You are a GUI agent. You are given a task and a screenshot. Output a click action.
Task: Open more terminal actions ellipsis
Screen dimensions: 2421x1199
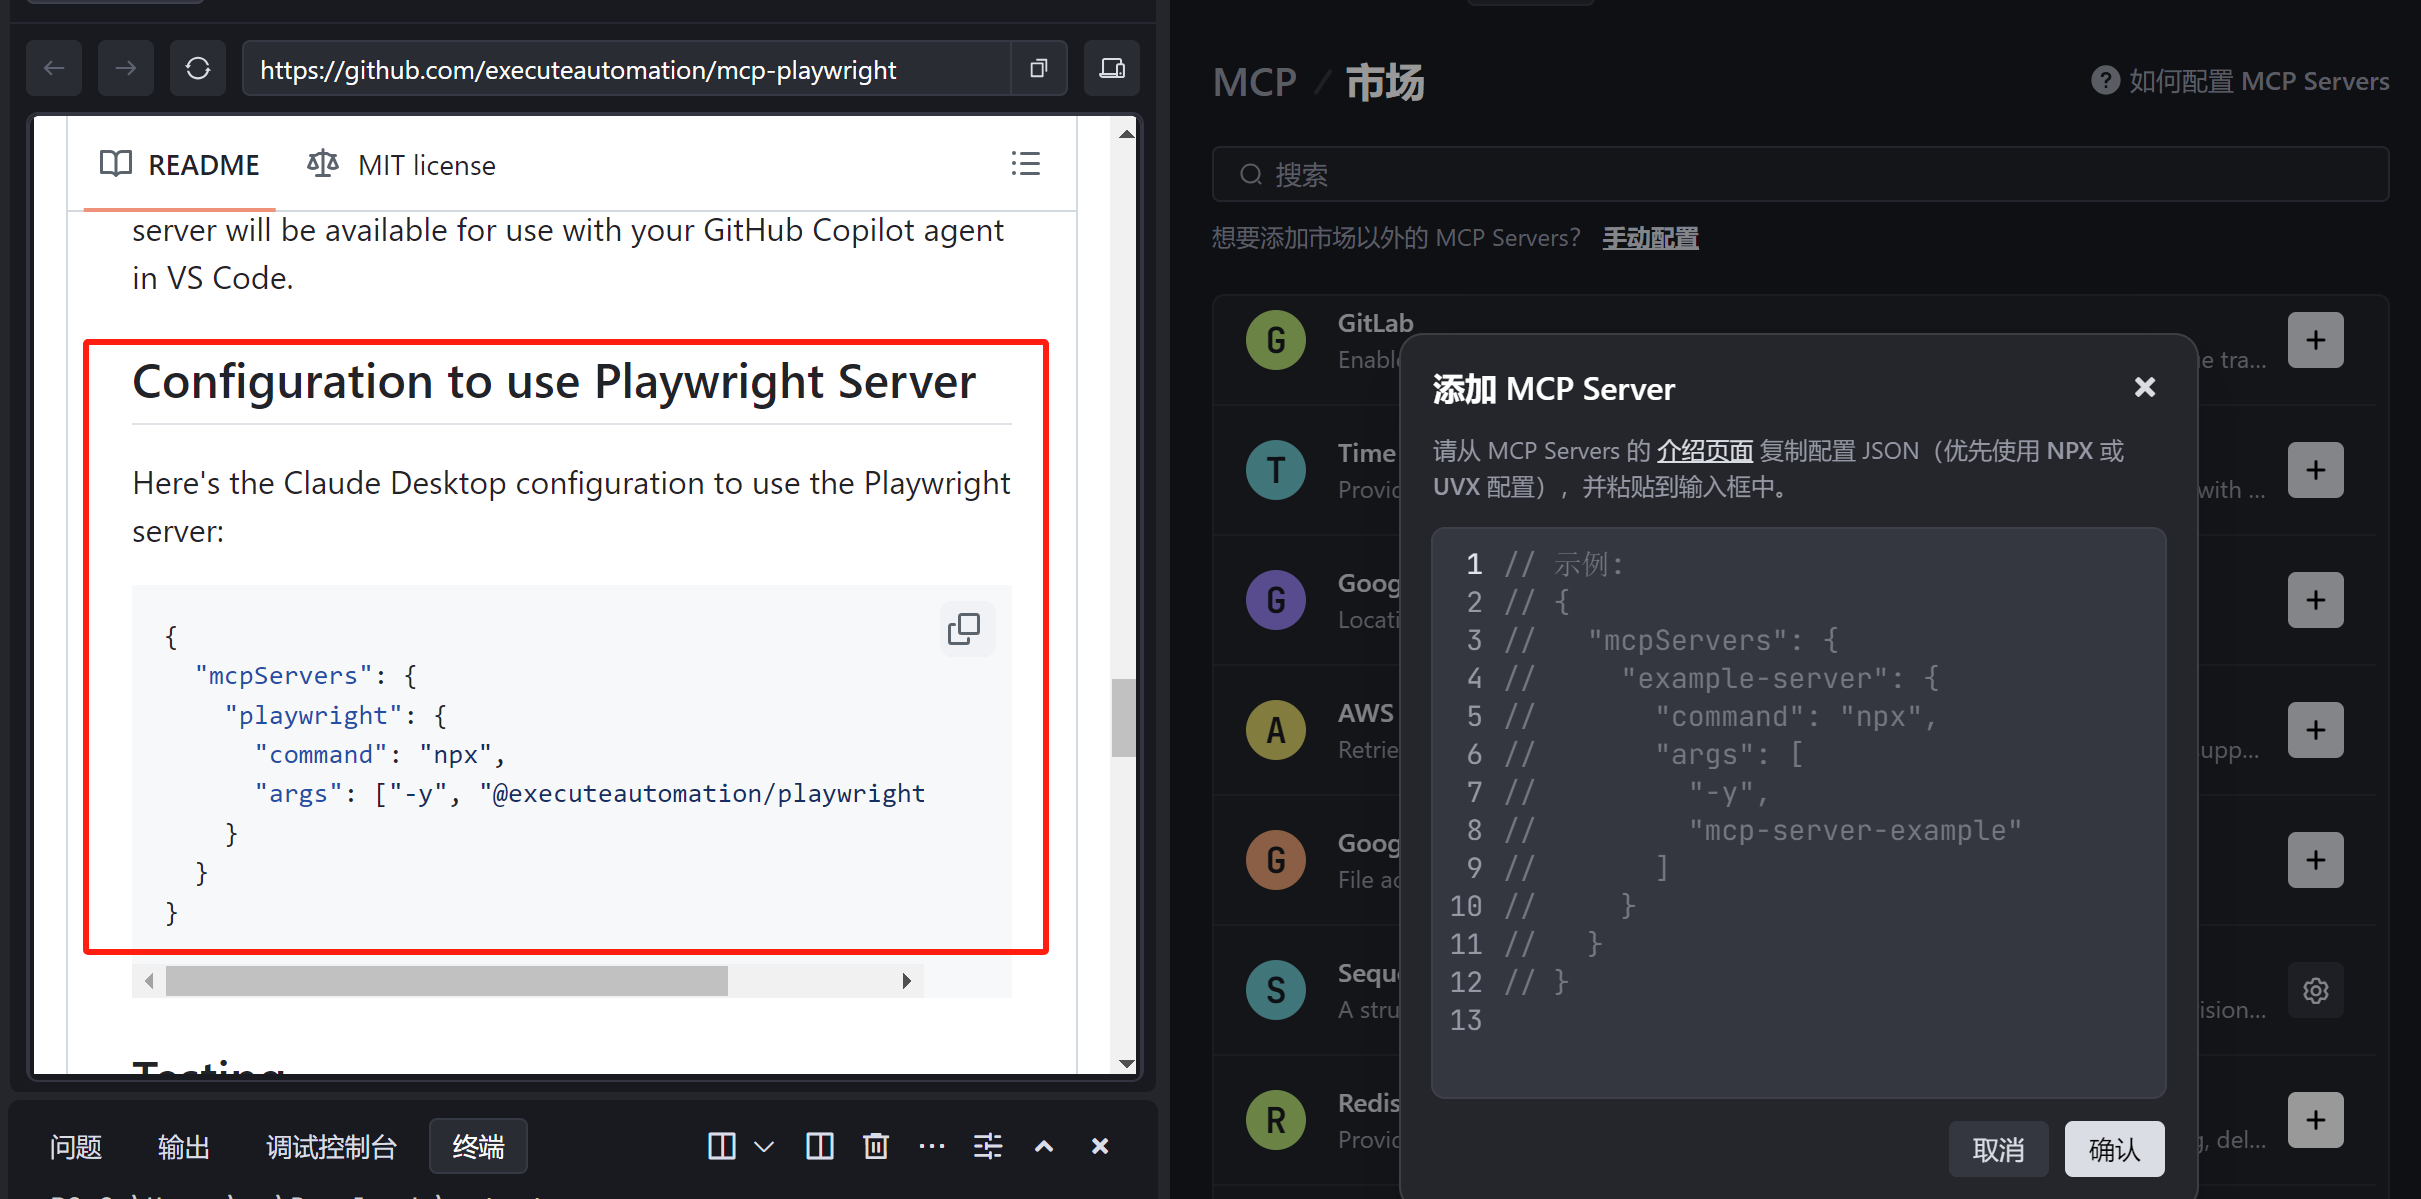pos(932,1146)
